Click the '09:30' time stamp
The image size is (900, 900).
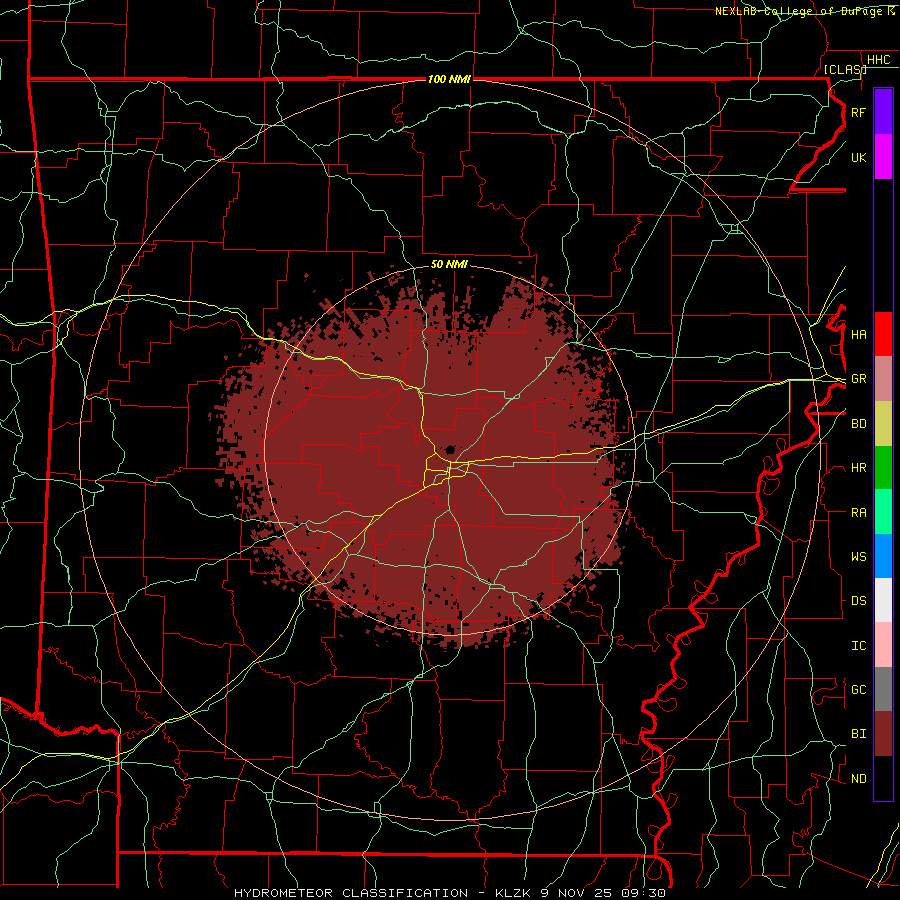(643, 893)
